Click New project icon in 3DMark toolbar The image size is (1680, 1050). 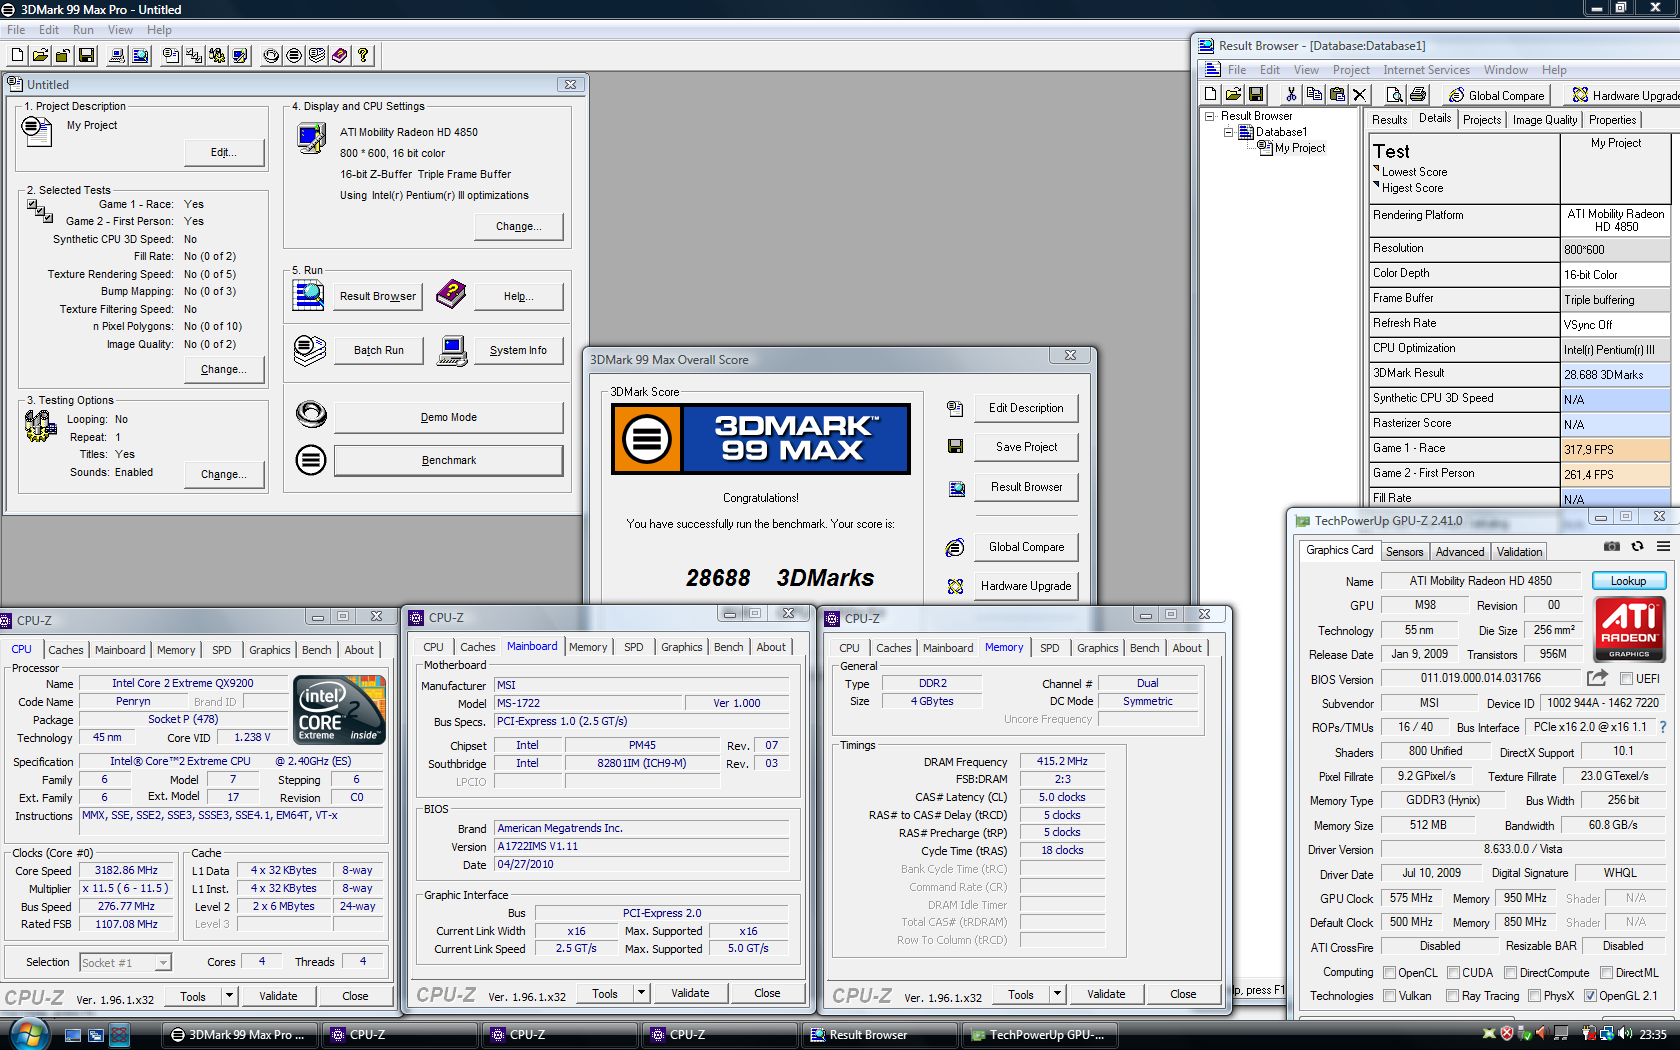pos(17,56)
